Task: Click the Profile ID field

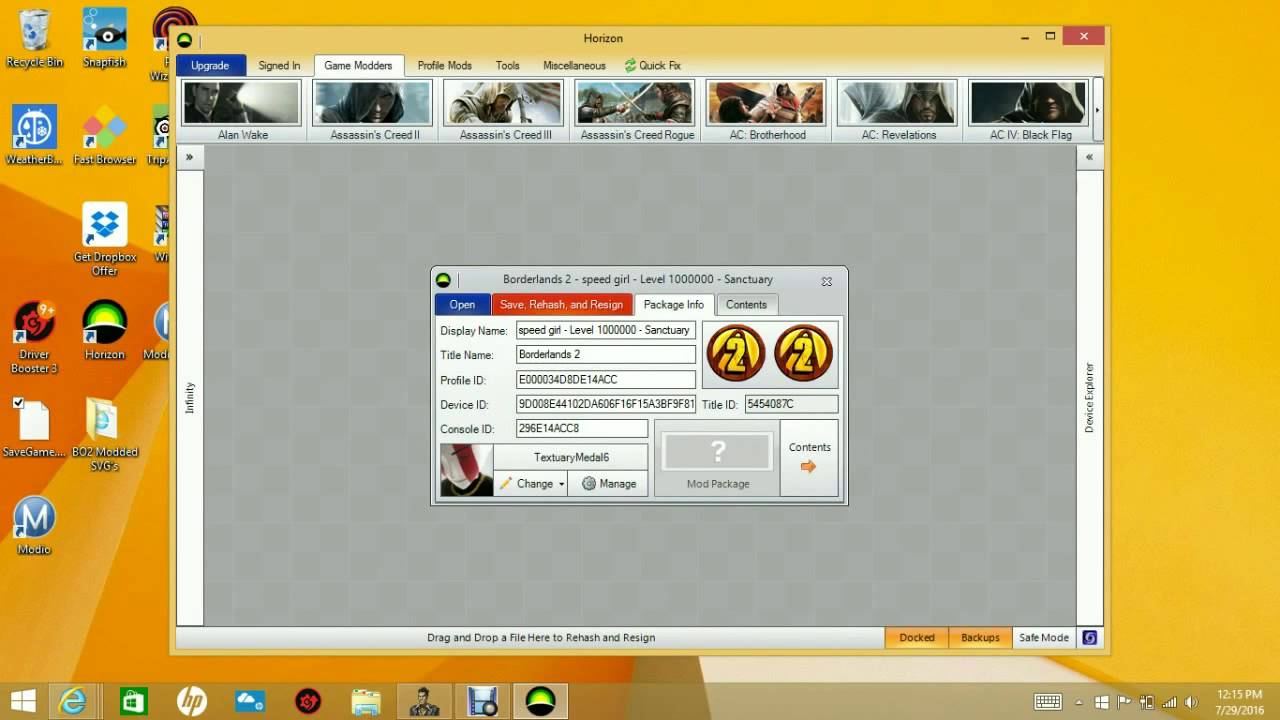Action: (x=606, y=380)
